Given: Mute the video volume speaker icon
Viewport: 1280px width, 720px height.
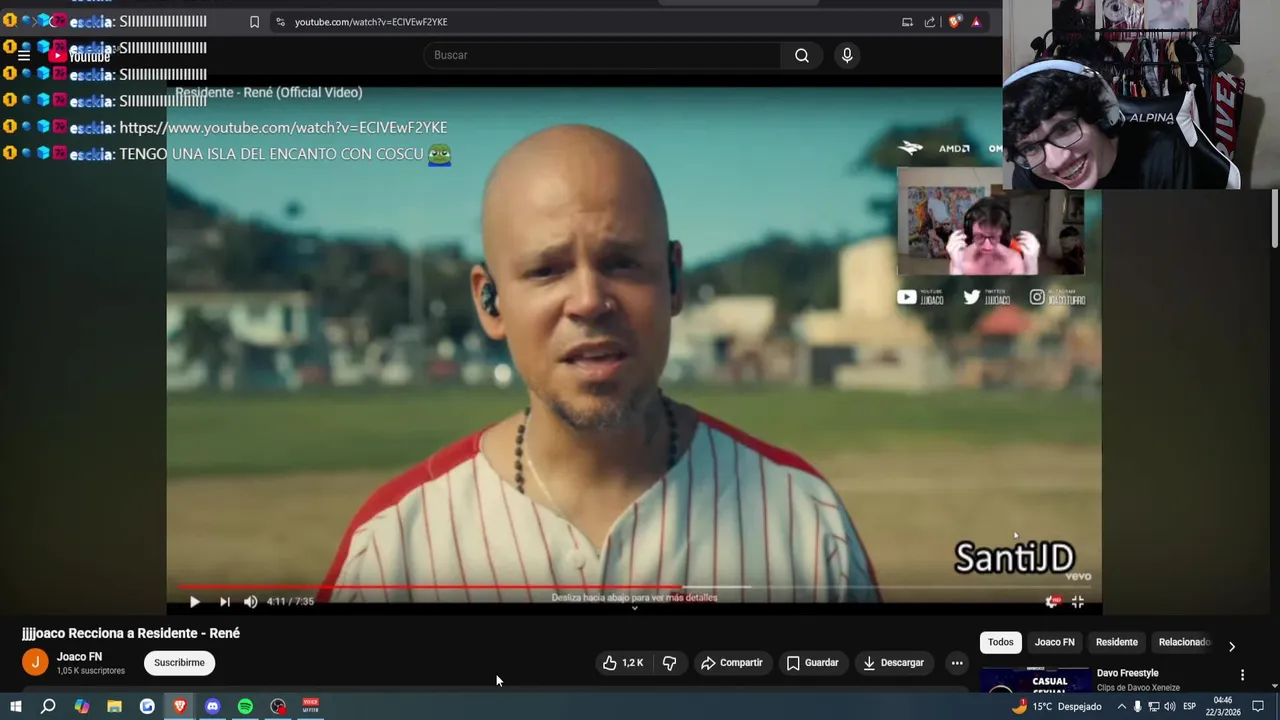Looking at the screenshot, I should tap(251, 602).
